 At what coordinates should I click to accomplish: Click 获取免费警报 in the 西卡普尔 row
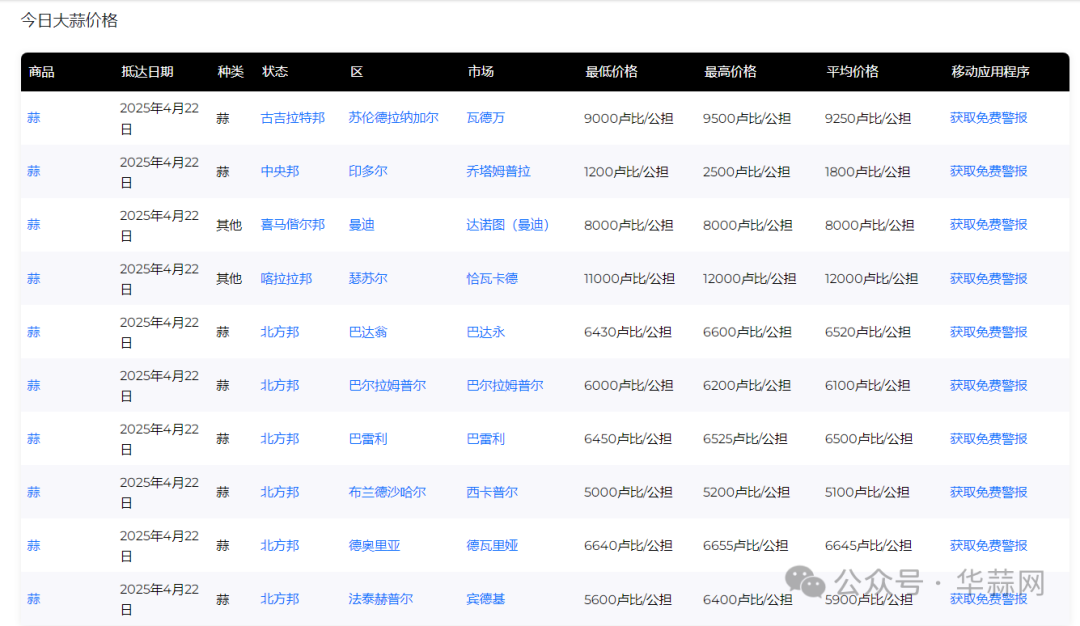(988, 492)
